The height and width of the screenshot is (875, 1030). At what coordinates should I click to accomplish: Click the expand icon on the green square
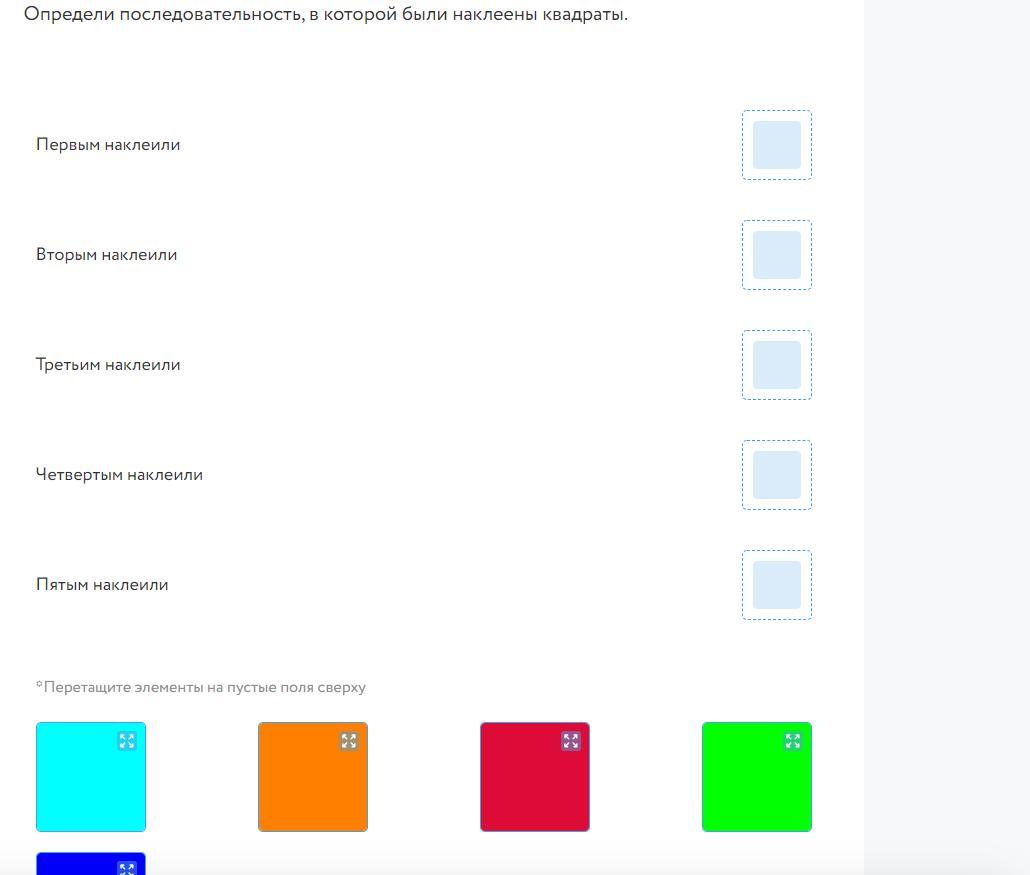793,741
